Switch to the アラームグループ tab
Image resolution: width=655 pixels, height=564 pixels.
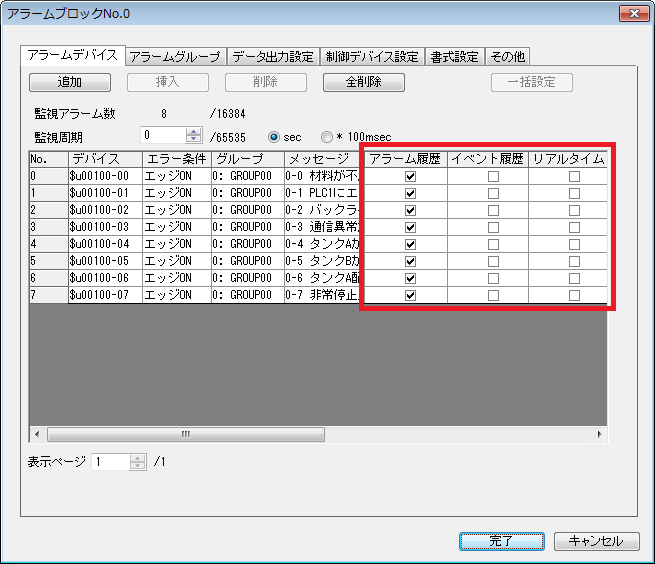175,56
